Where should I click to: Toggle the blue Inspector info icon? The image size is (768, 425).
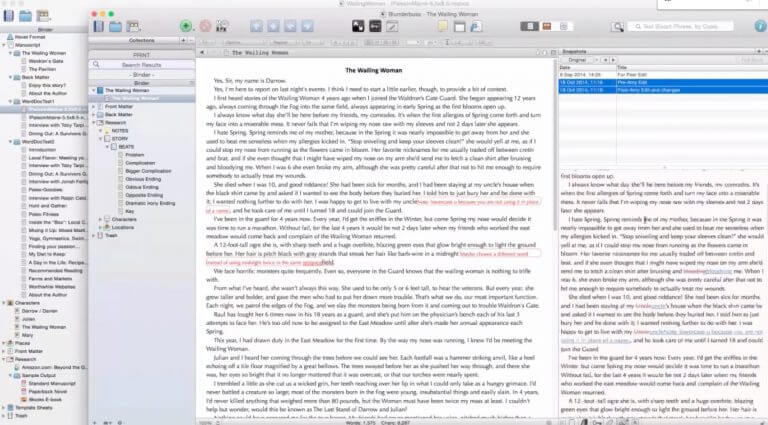tap(760, 26)
